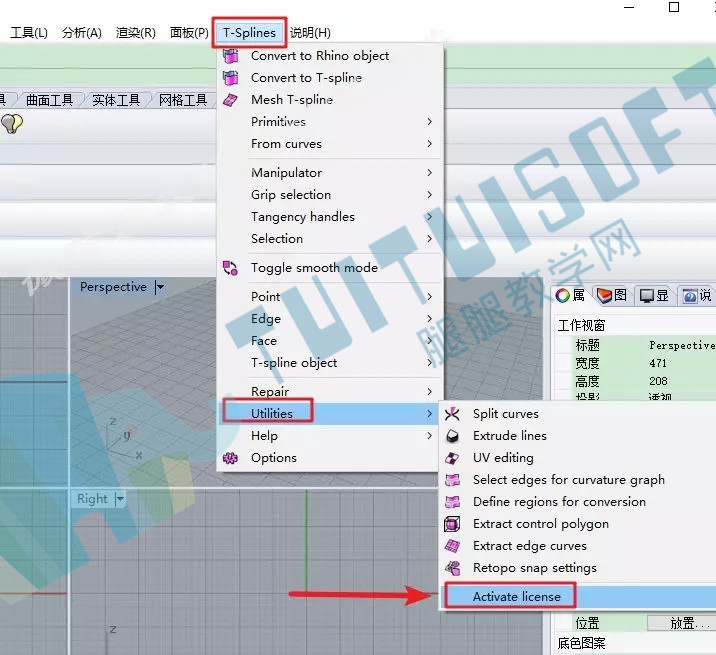
Task: Click the UV editing icon
Action: (x=452, y=458)
